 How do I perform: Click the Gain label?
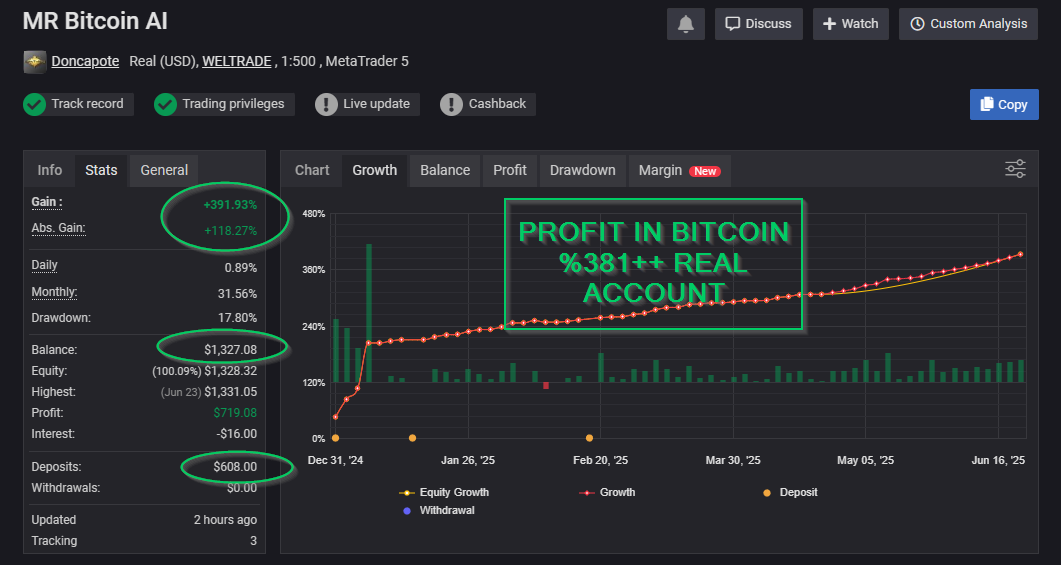point(47,202)
